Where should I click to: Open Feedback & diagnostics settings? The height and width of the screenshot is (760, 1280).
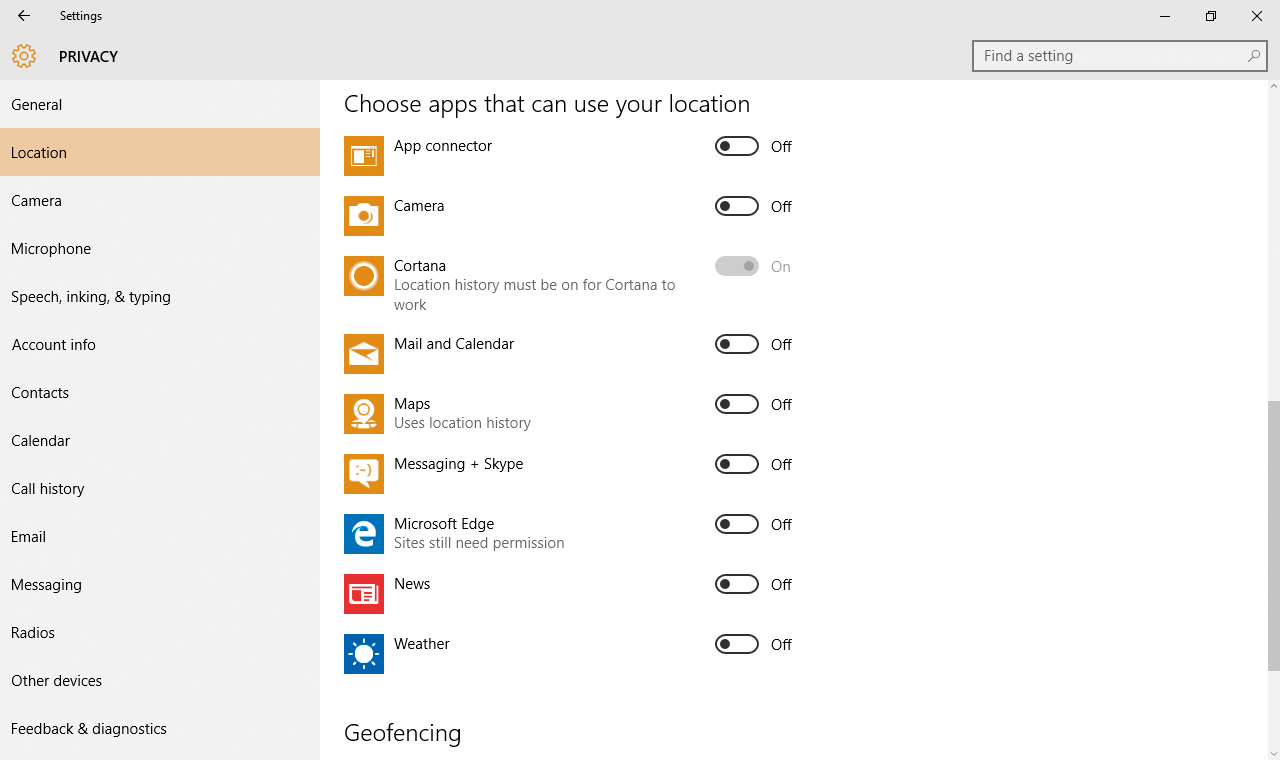click(160, 728)
